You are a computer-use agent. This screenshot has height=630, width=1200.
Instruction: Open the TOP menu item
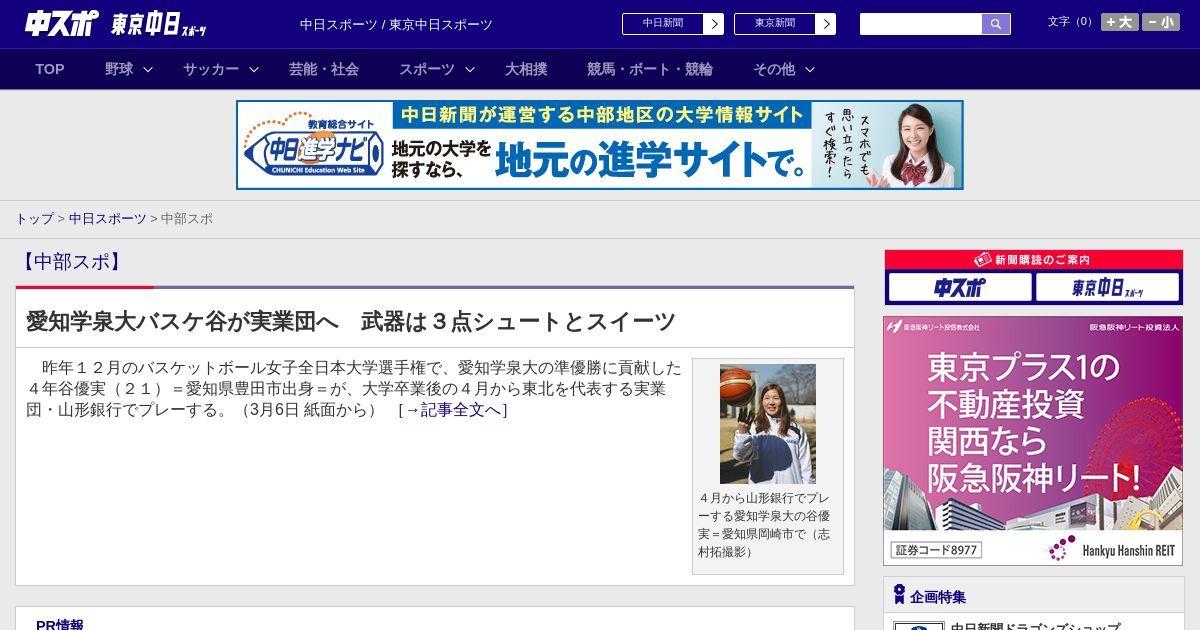(x=50, y=69)
